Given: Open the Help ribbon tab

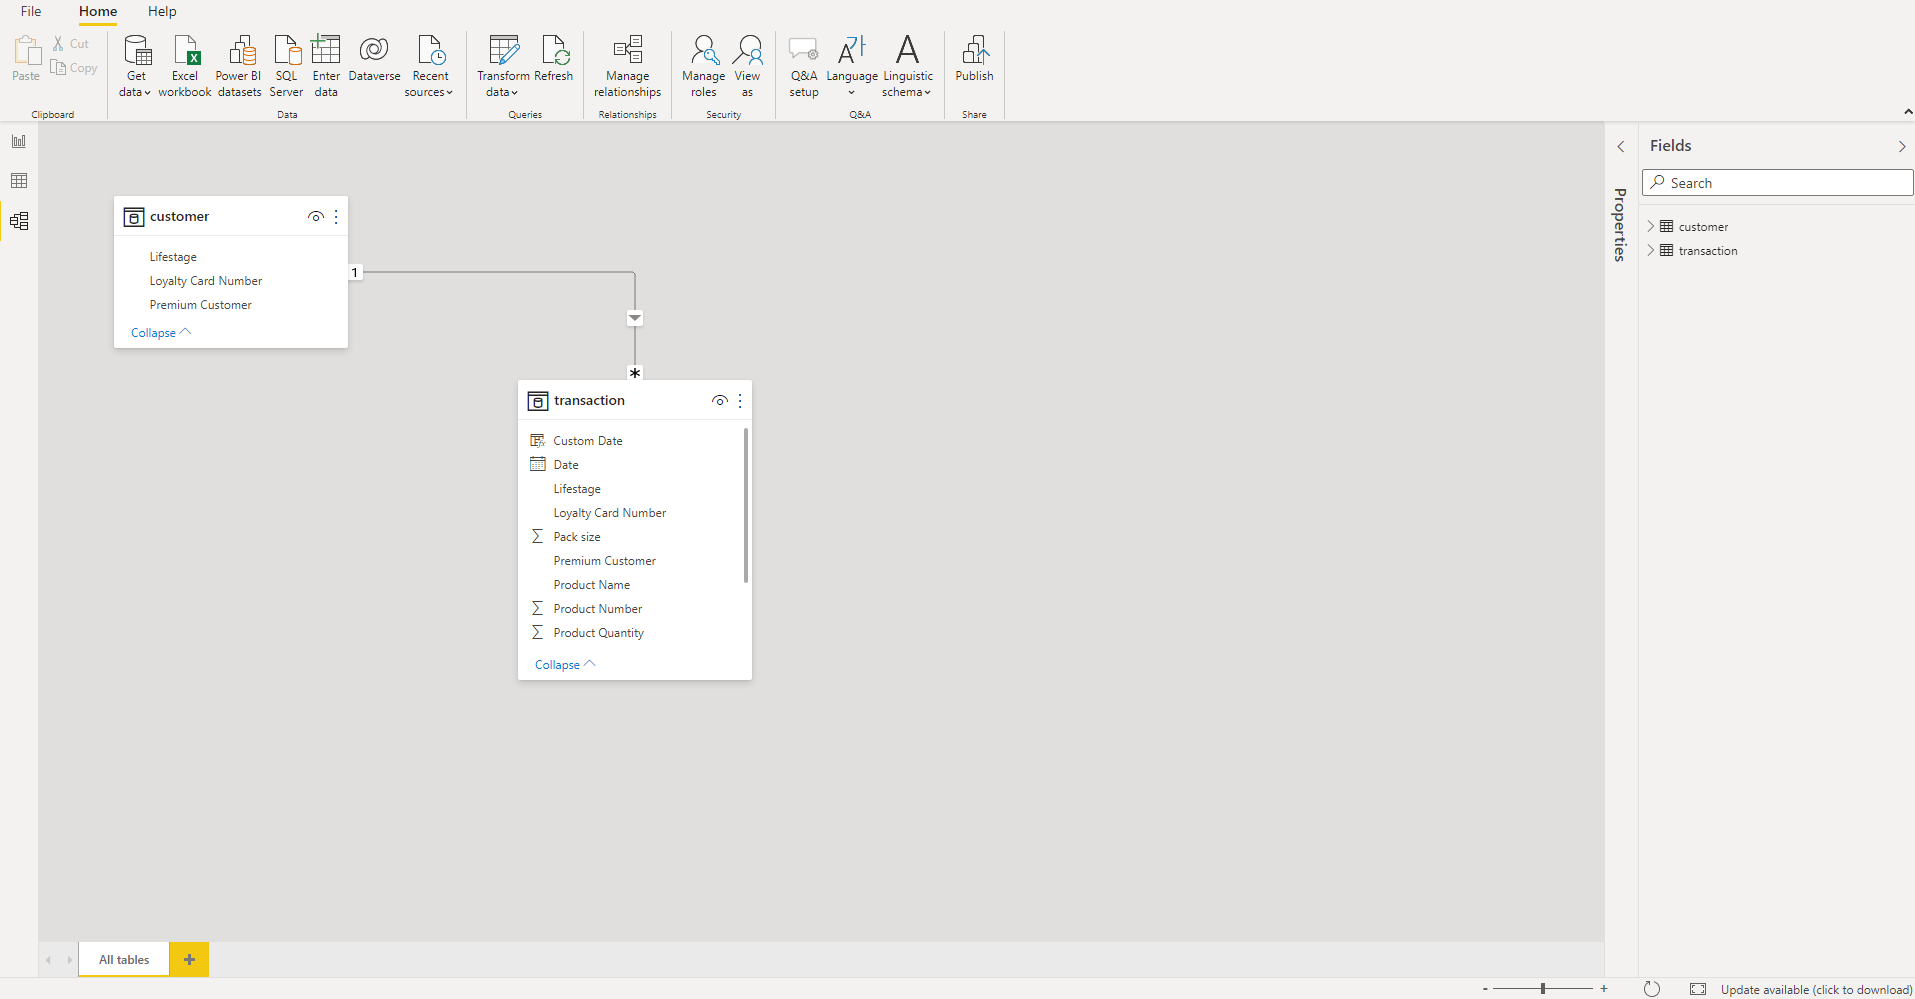Looking at the screenshot, I should pos(162,12).
